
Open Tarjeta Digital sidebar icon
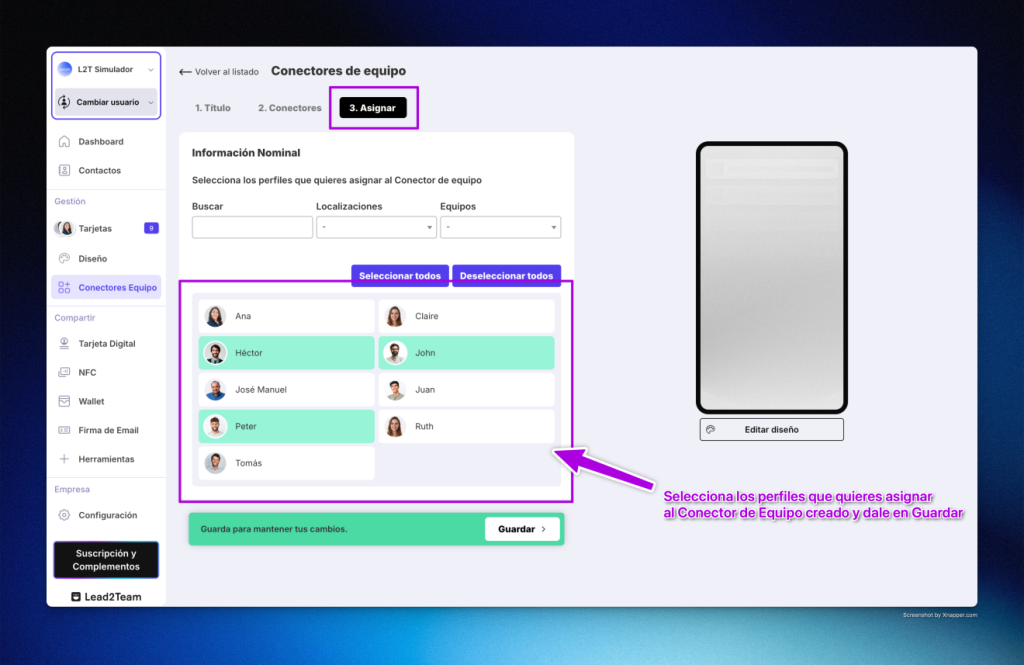pyautogui.click(x=64, y=344)
